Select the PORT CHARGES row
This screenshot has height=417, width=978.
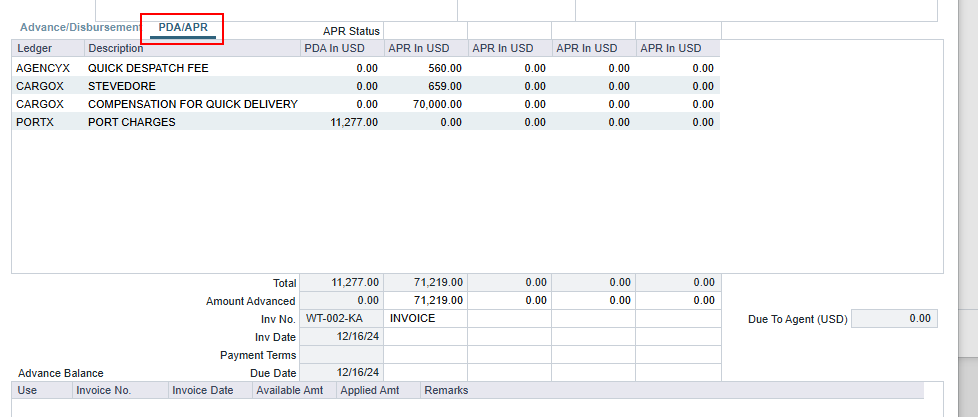[x=132, y=122]
